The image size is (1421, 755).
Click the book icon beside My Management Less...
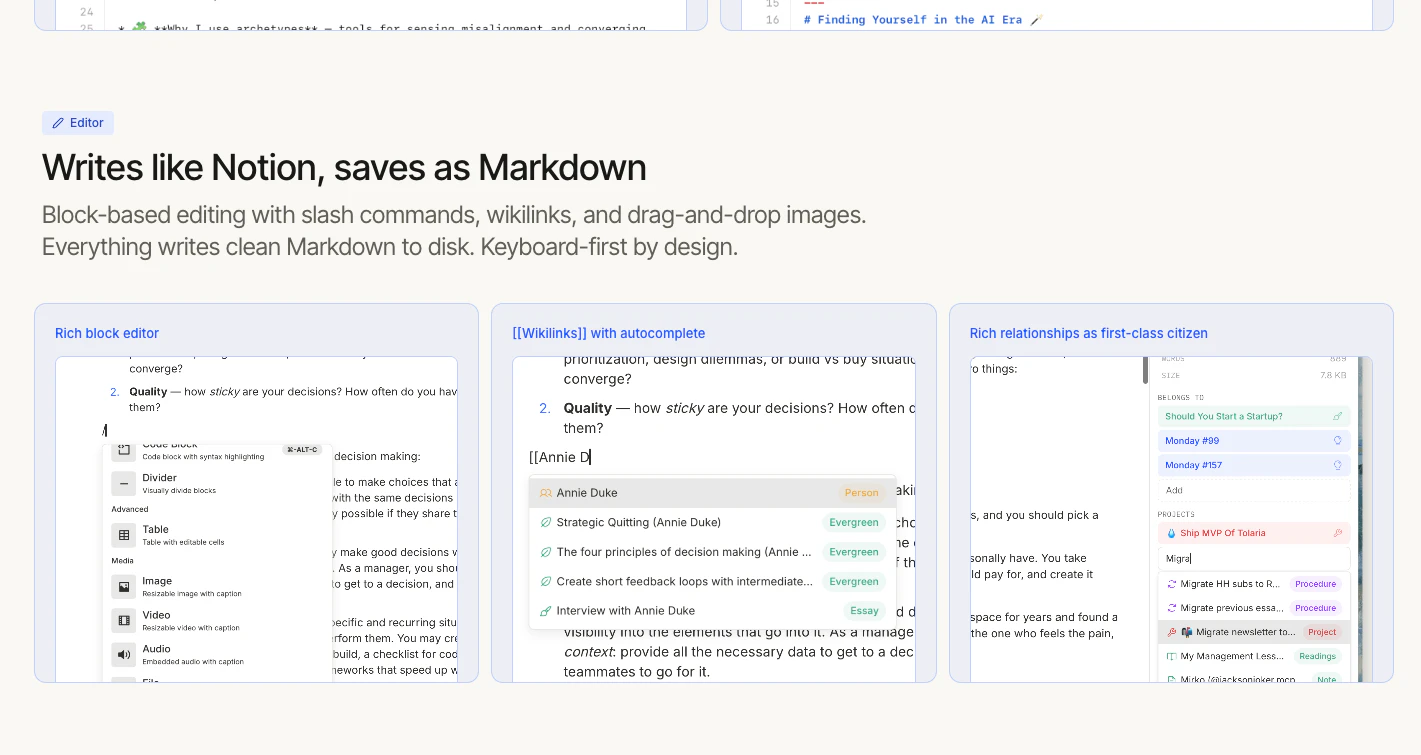click(1171, 656)
